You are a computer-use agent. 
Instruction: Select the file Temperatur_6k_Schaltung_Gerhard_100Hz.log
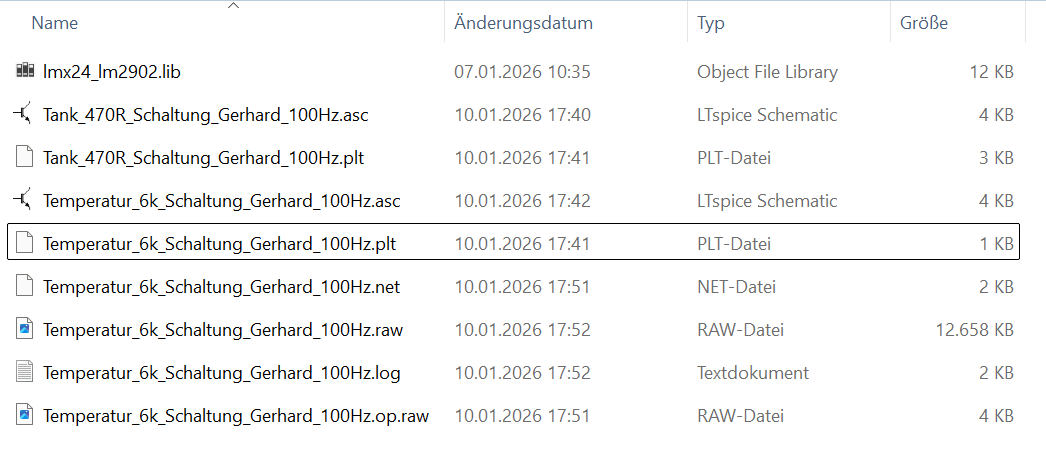[221, 373]
